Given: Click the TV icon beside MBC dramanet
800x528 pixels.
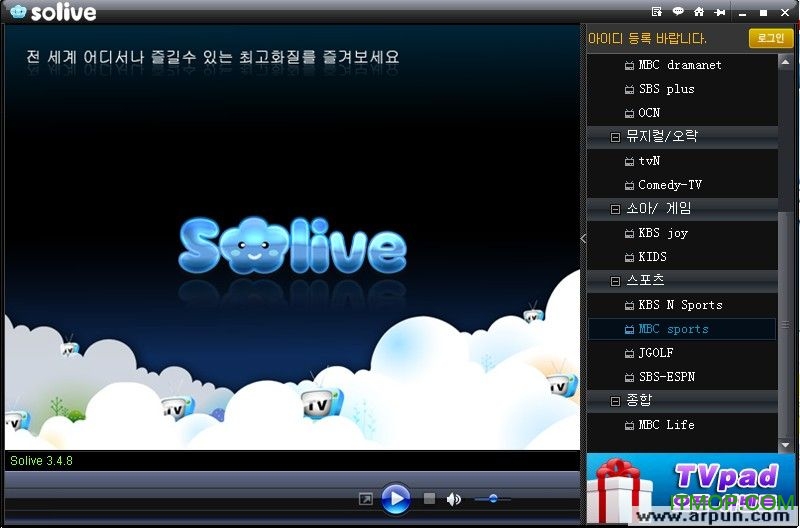Looking at the screenshot, I should click(x=630, y=65).
